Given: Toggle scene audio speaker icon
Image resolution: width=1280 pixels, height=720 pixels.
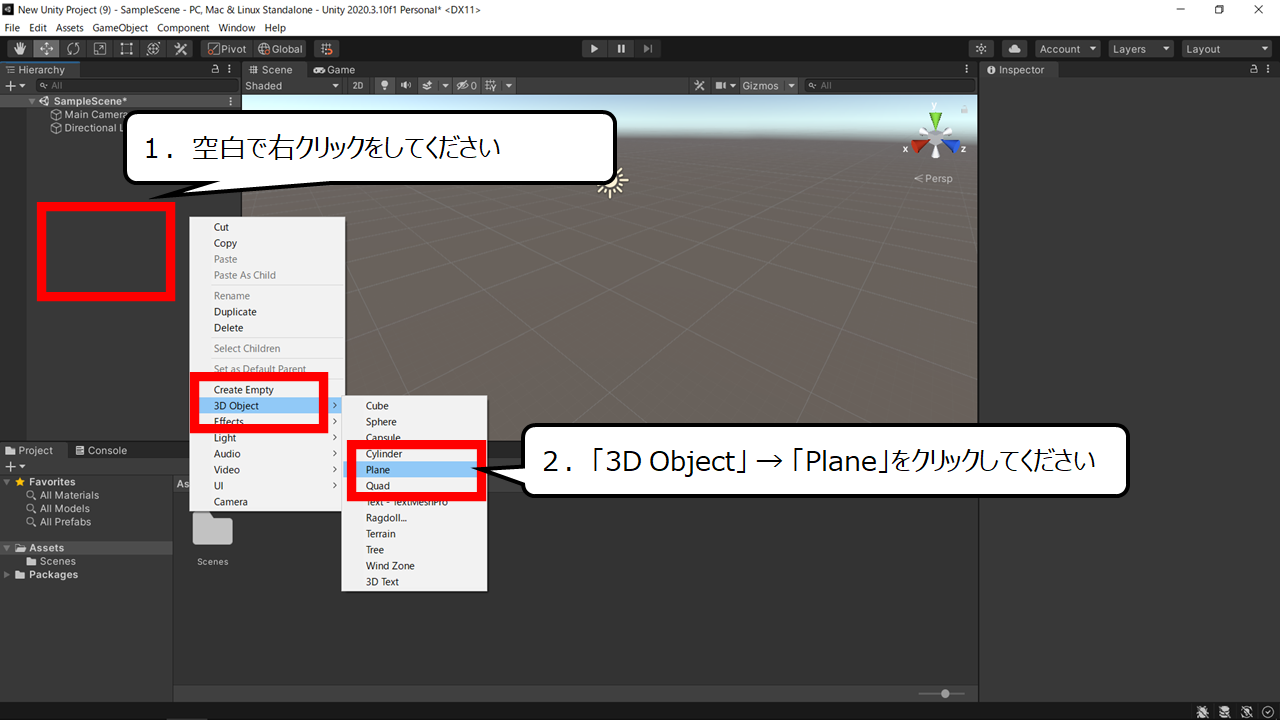Looking at the screenshot, I should (x=406, y=86).
